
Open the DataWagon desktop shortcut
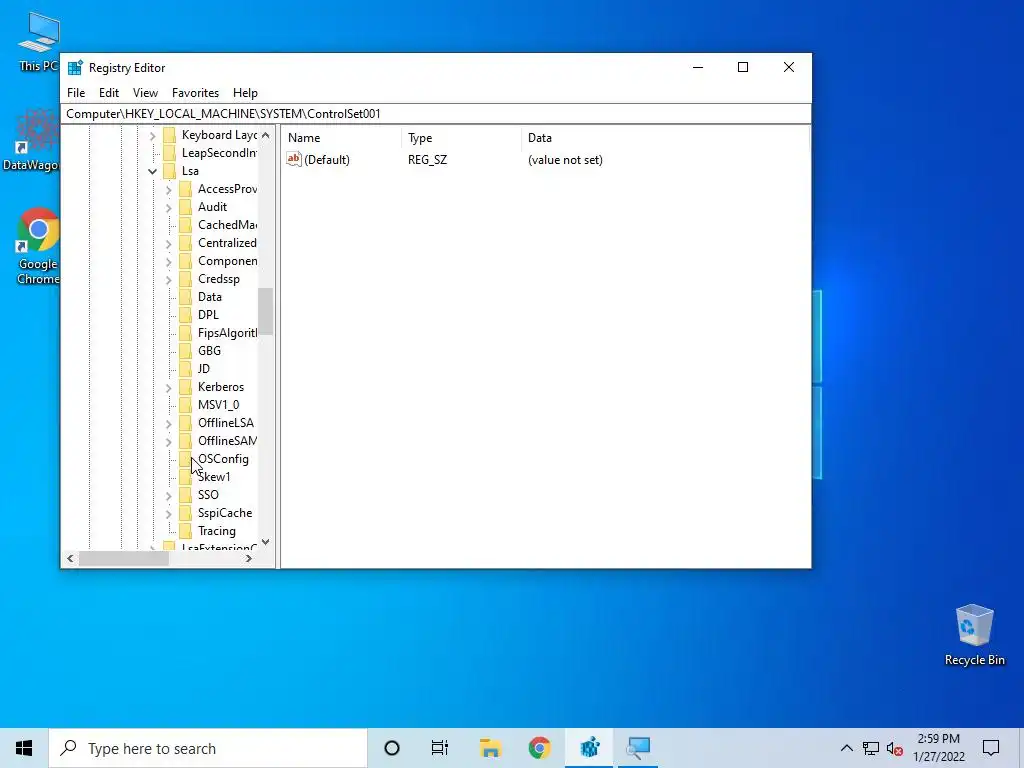[31, 140]
